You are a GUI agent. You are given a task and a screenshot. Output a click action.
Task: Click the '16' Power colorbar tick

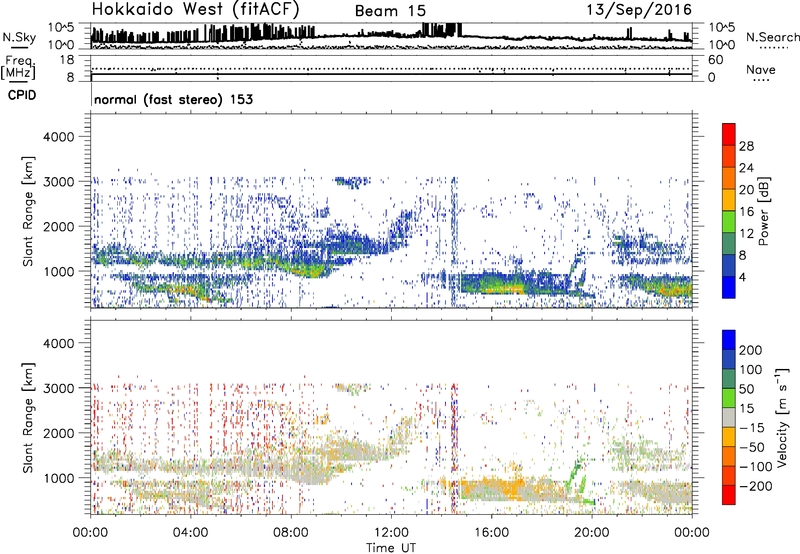(746, 212)
